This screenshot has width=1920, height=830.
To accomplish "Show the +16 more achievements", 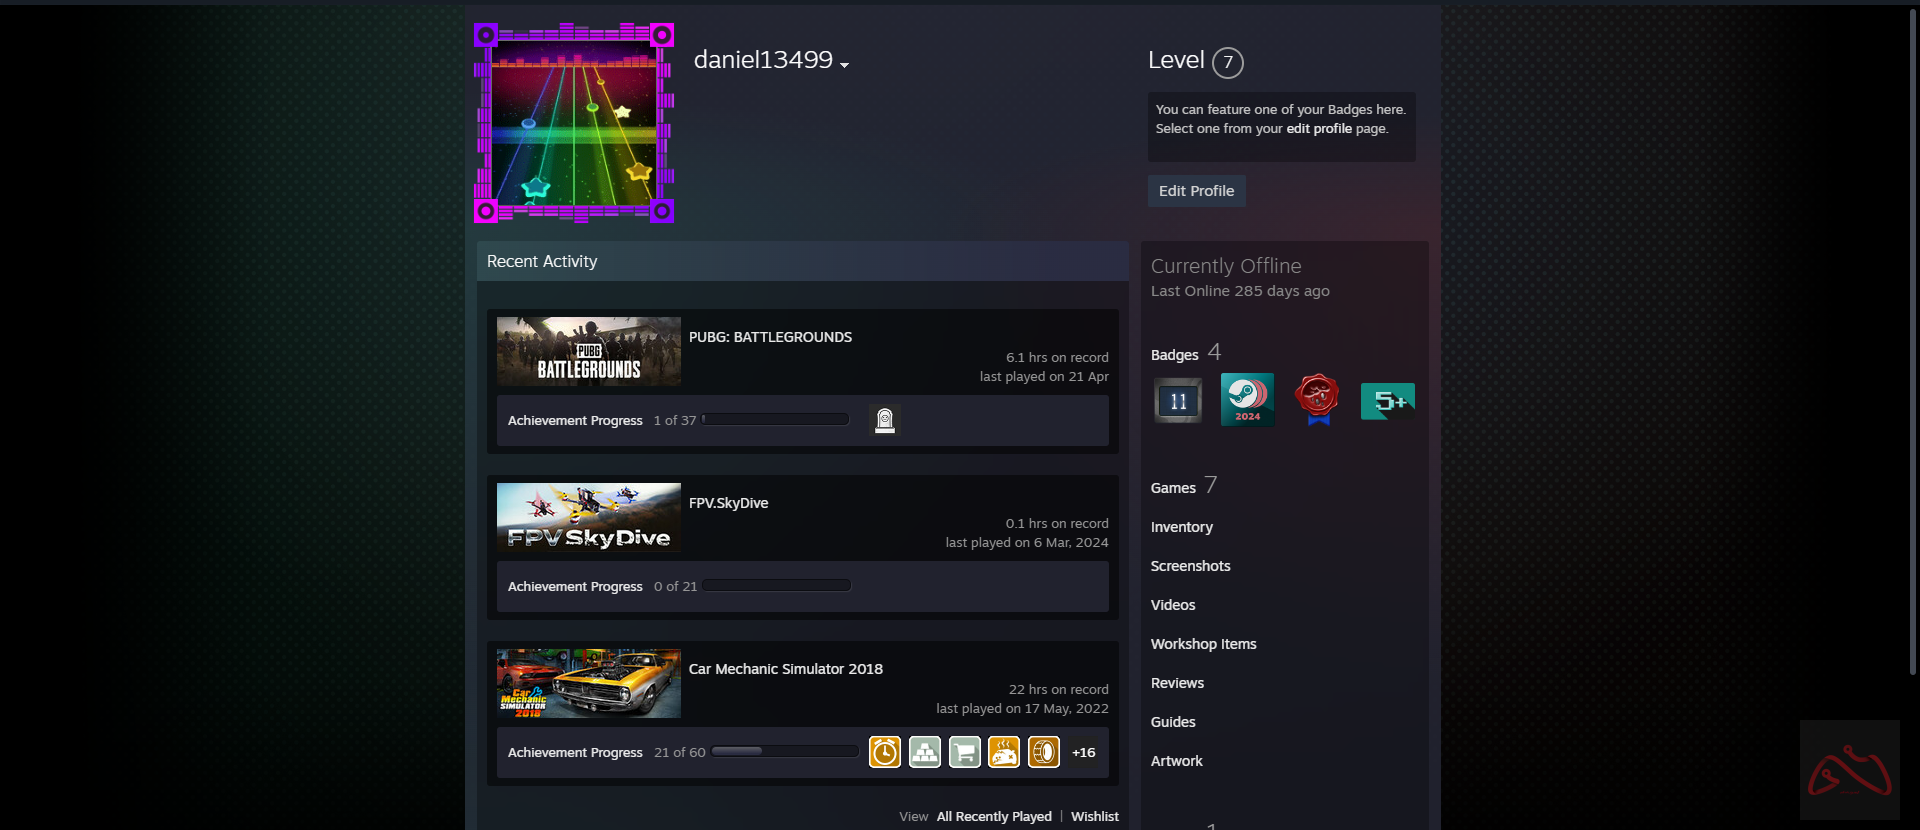I will [x=1083, y=752].
